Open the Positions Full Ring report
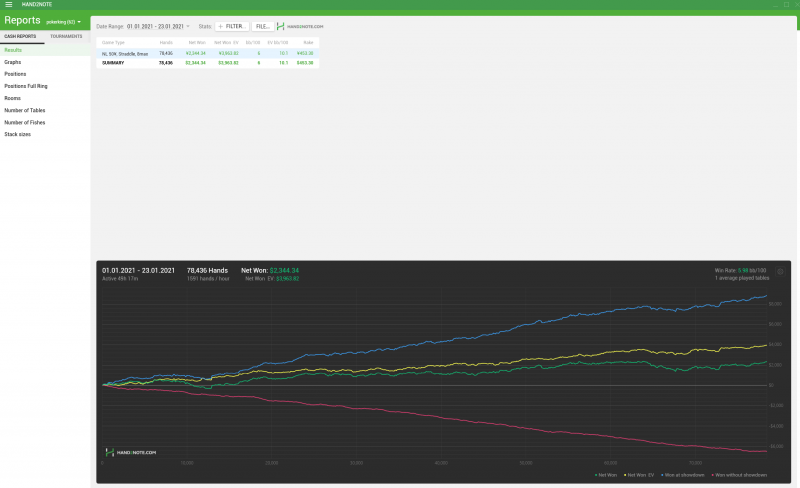This screenshot has height=488, width=800. tap(26, 86)
